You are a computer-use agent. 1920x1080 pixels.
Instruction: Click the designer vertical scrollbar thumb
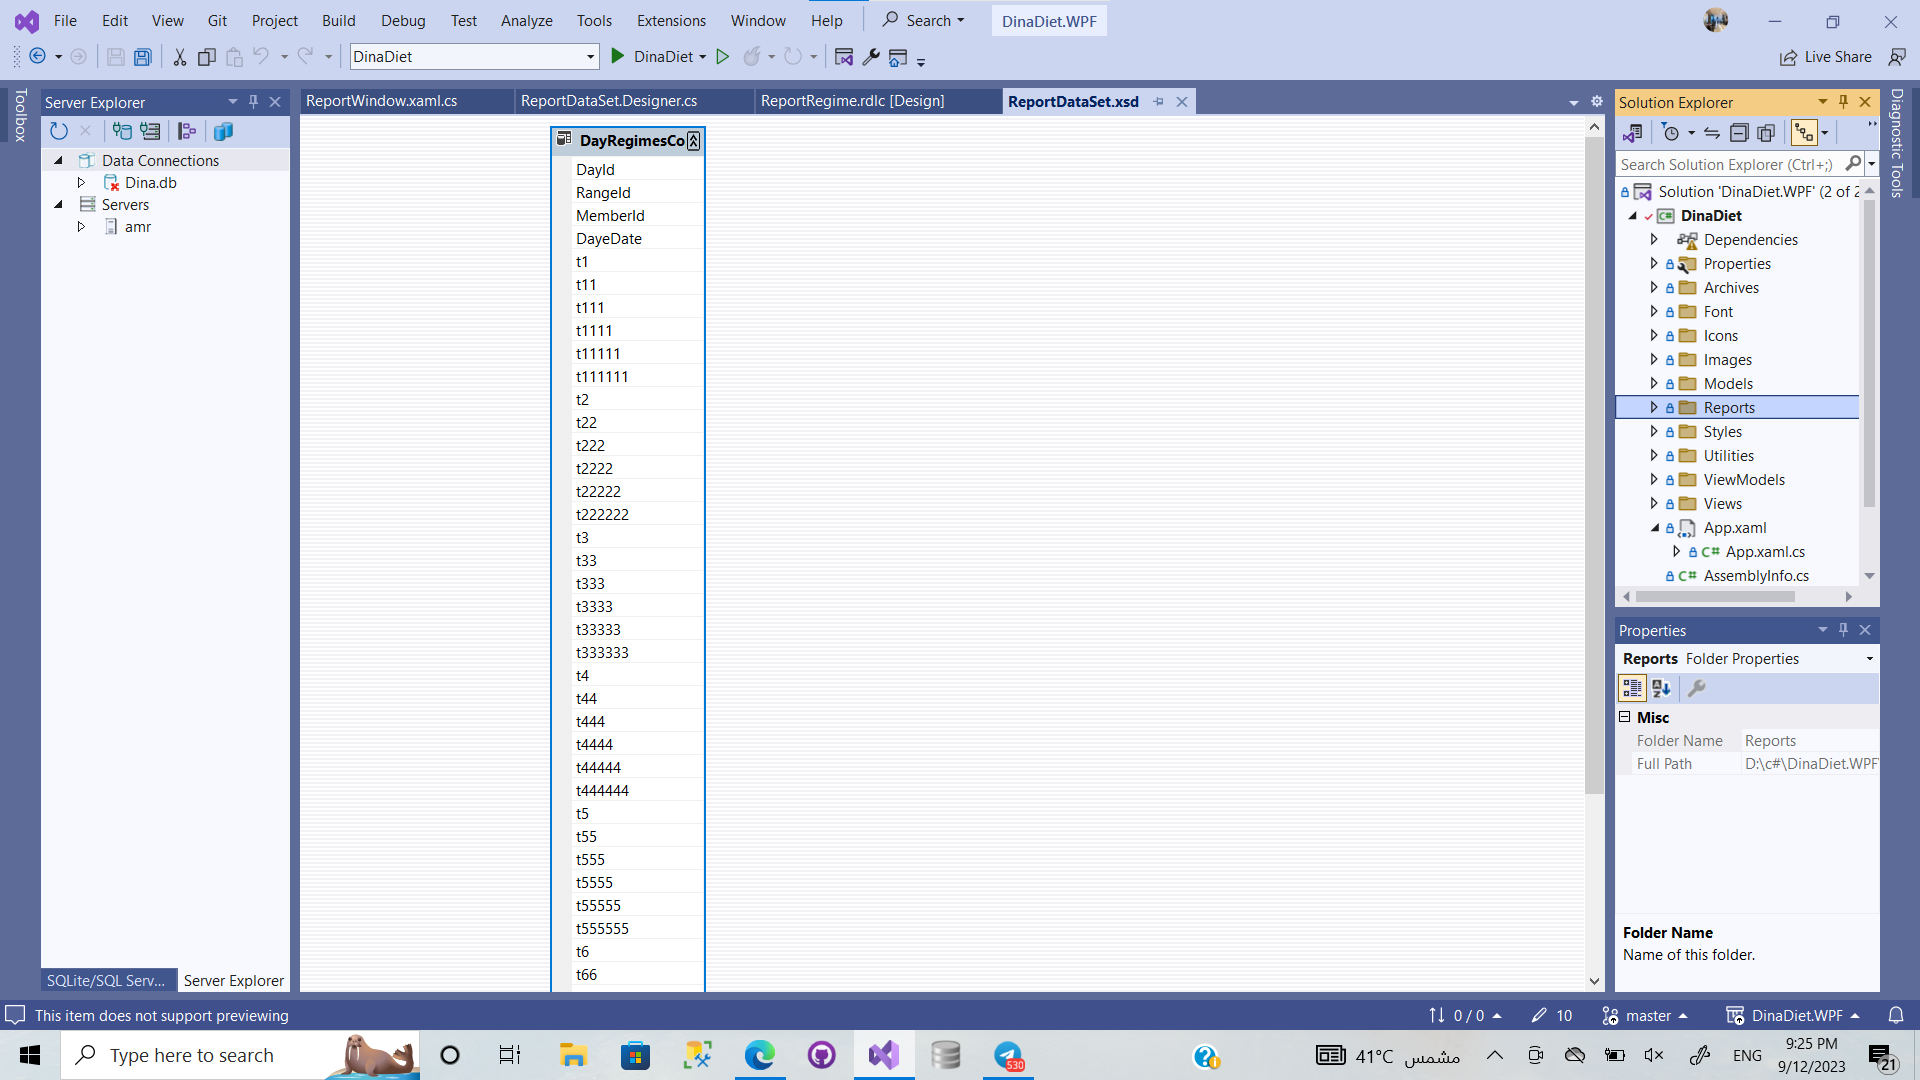coord(1594,465)
